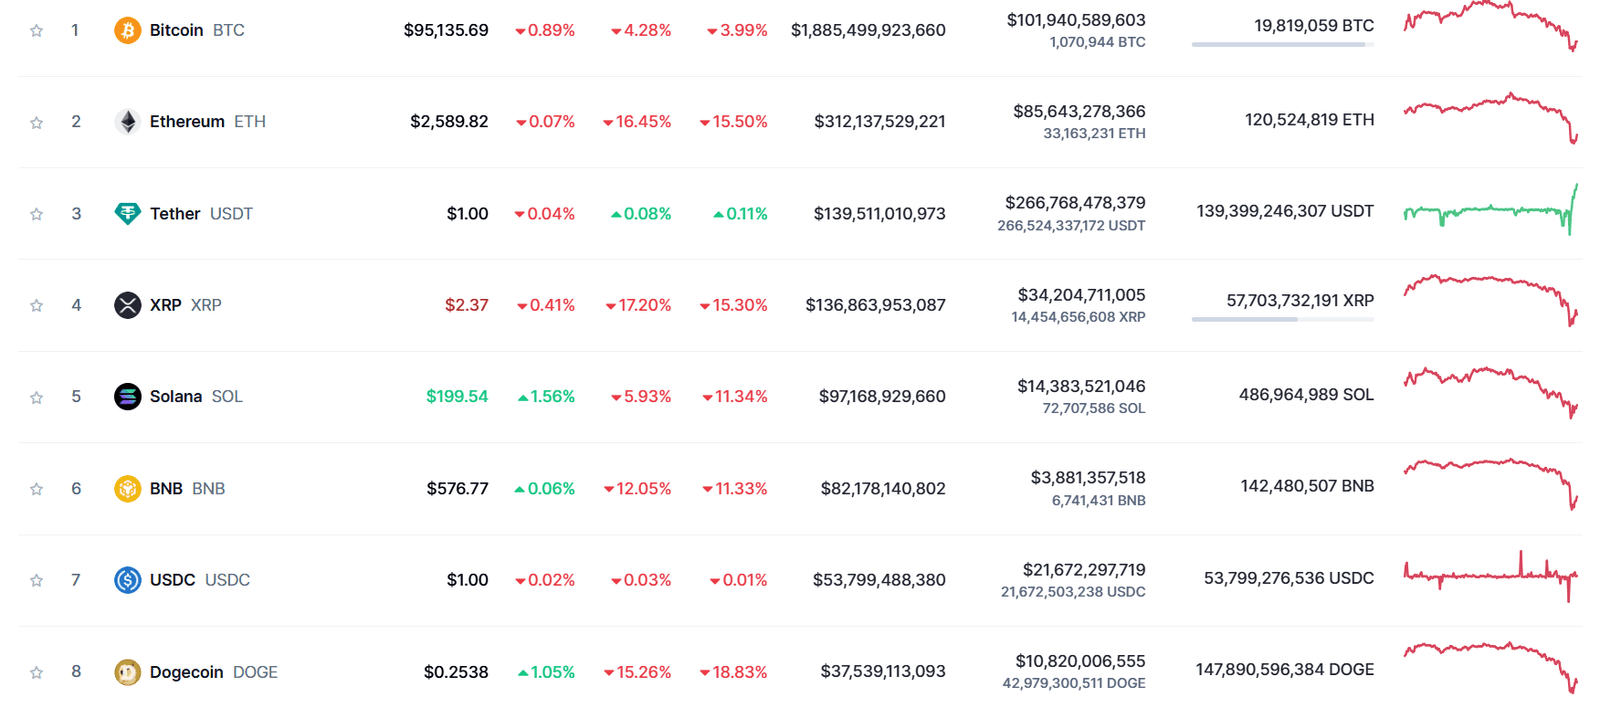Open the Bitcoin detail page via its name
This screenshot has height=711, width=1600.
coord(177,30)
